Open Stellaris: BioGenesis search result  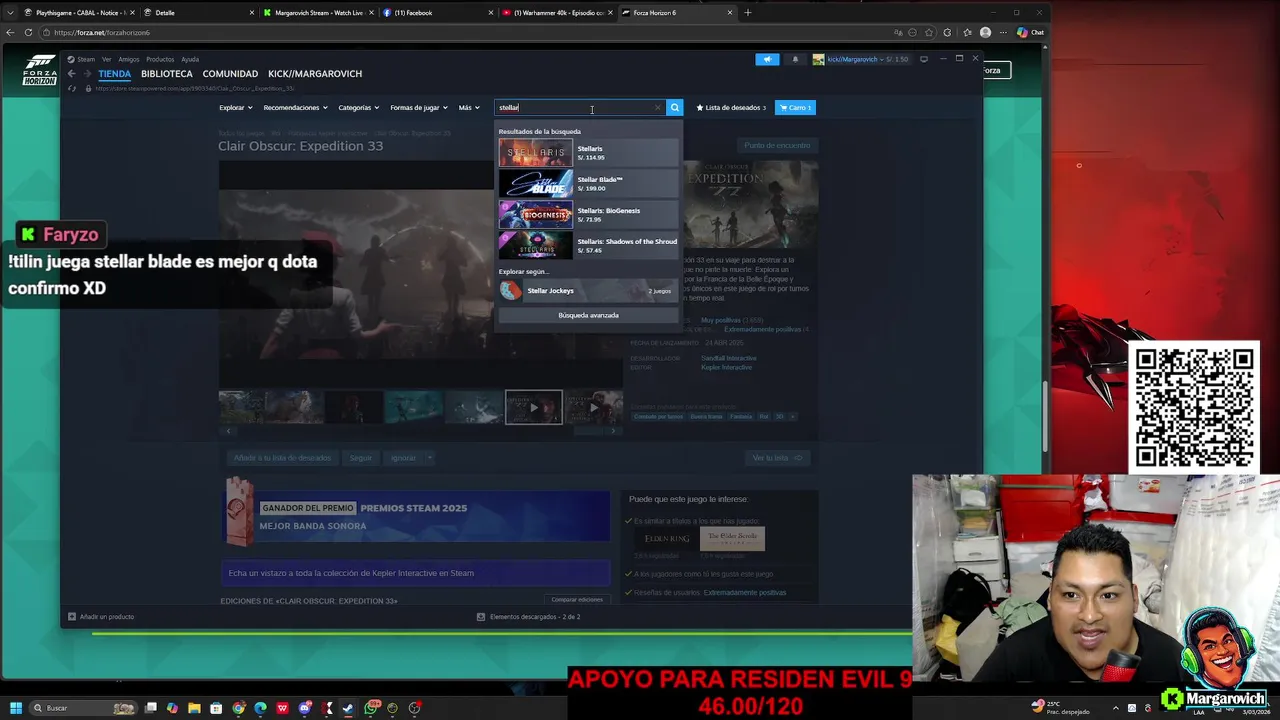coord(588,215)
